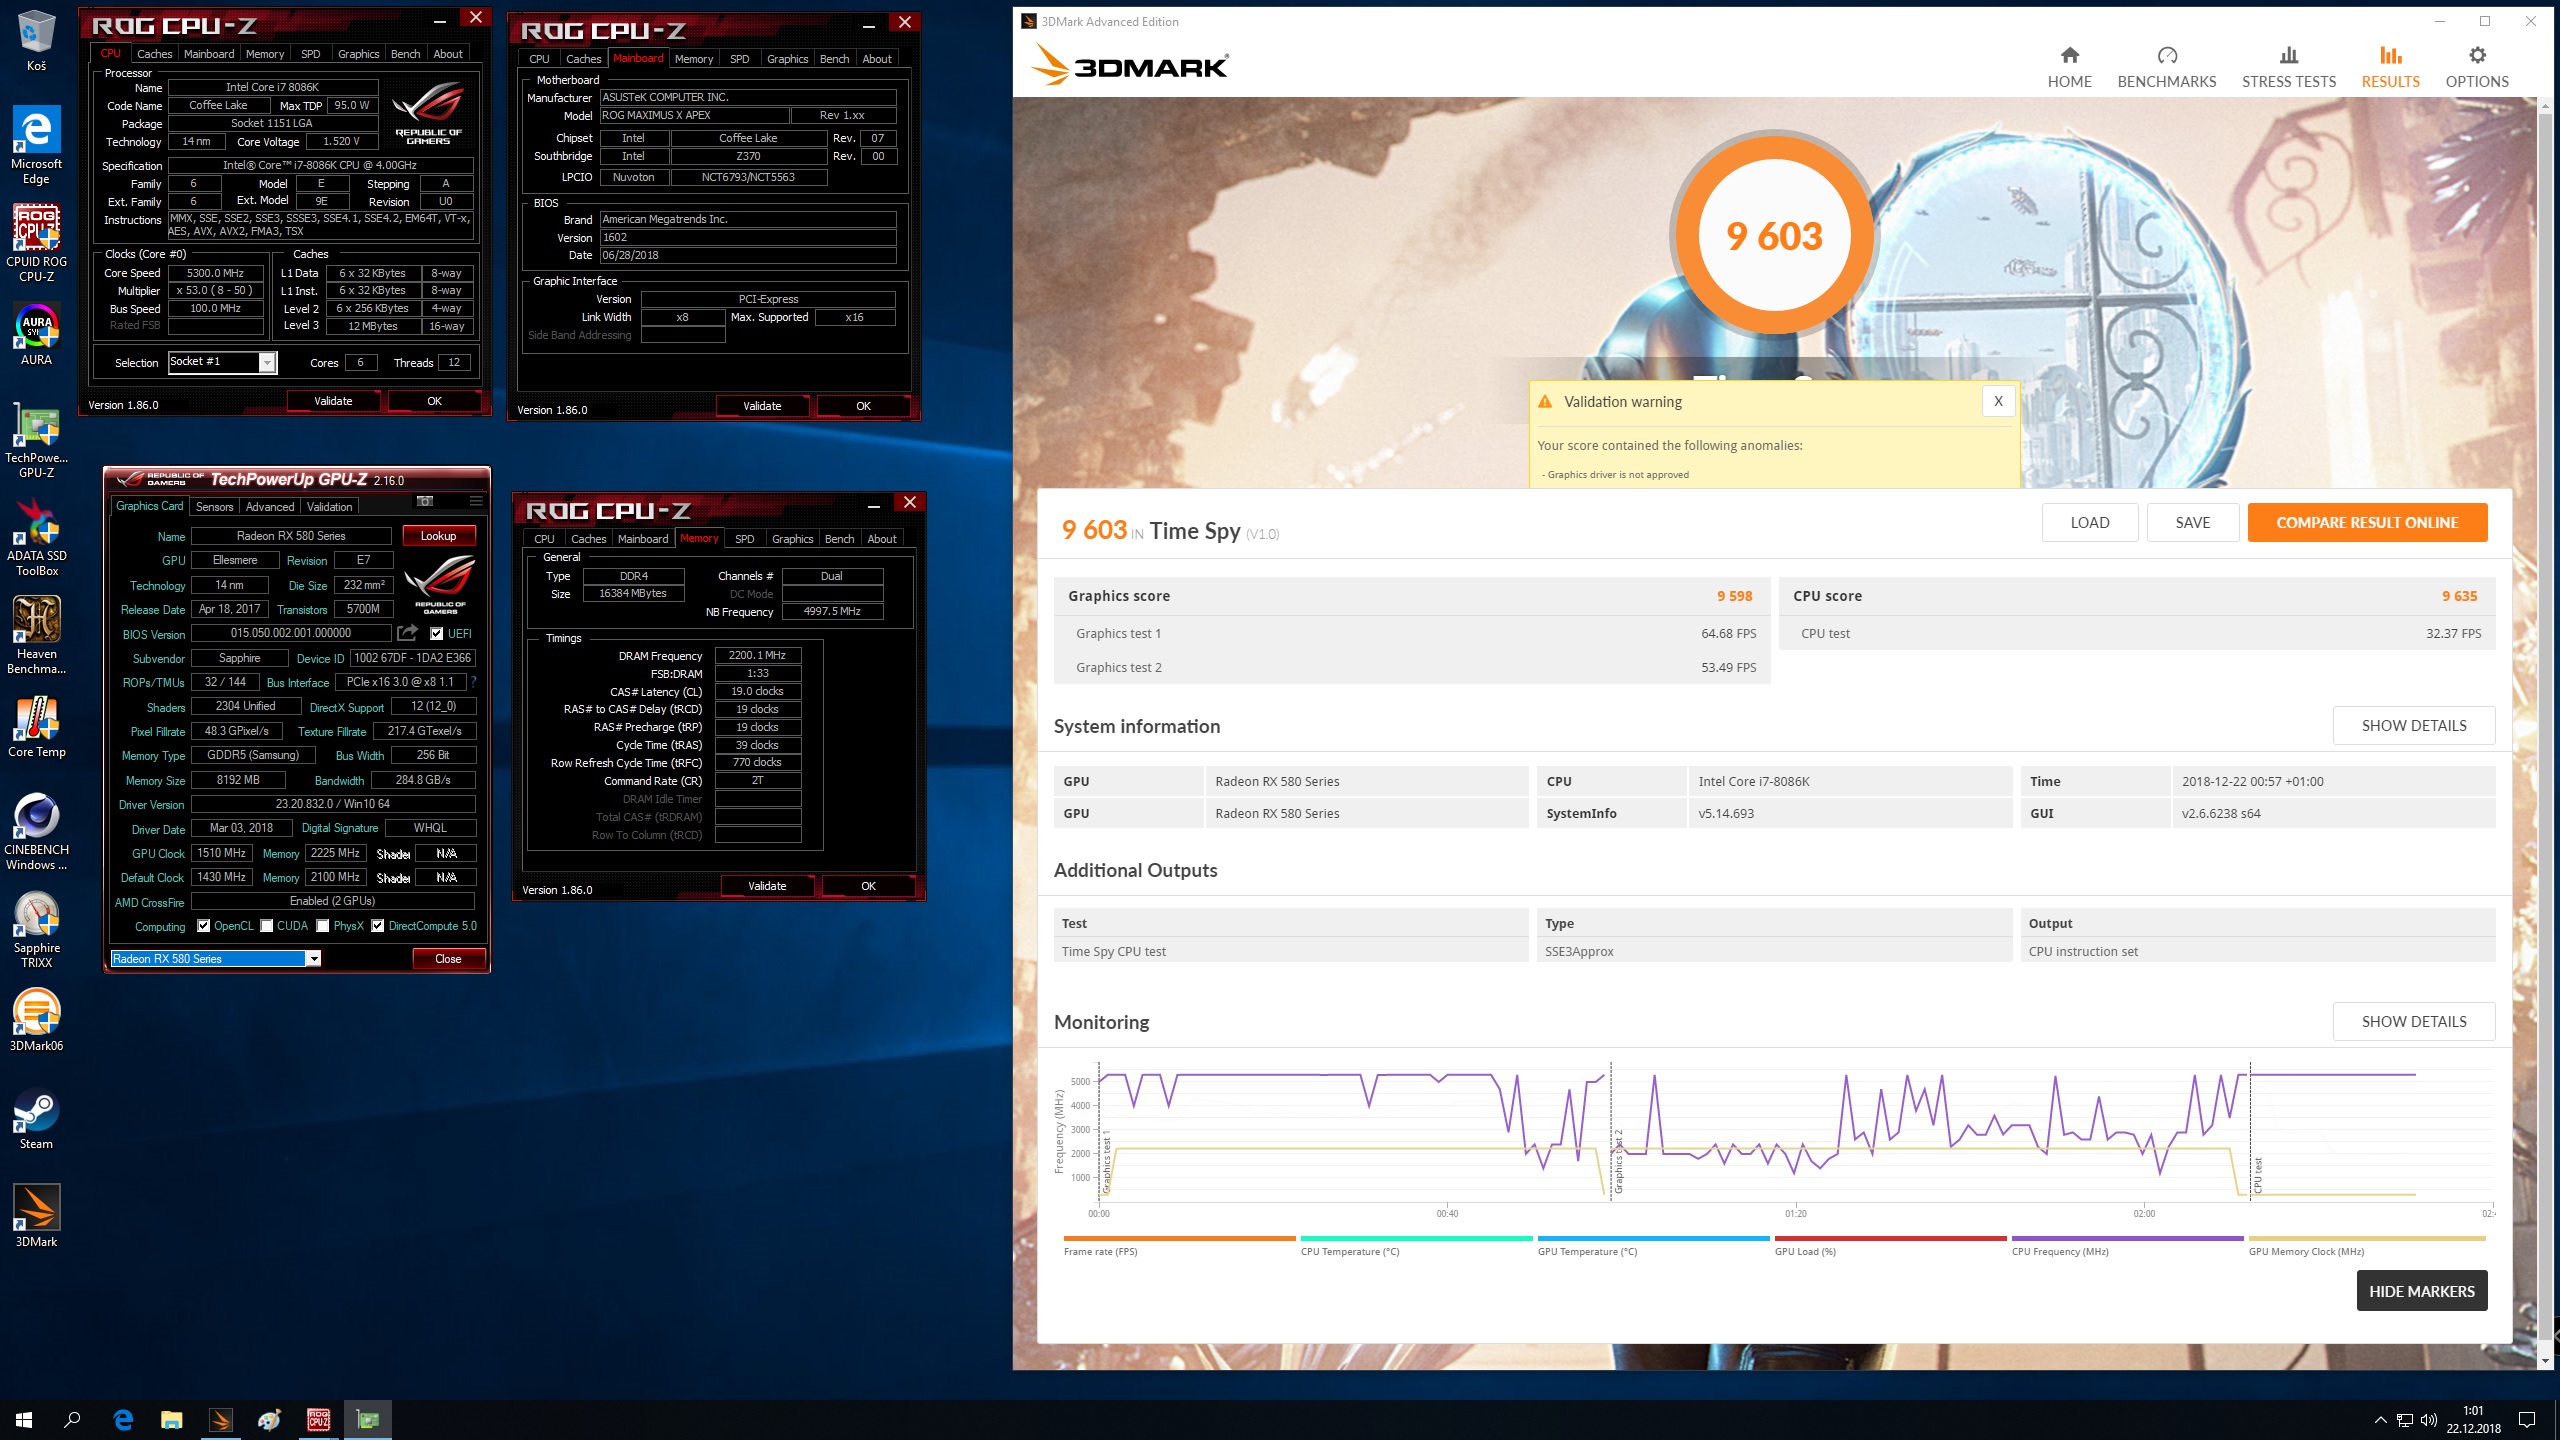2560x1440 pixels.
Task: Expand hidden system tray icons chevron
Action: (2380, 1419)
